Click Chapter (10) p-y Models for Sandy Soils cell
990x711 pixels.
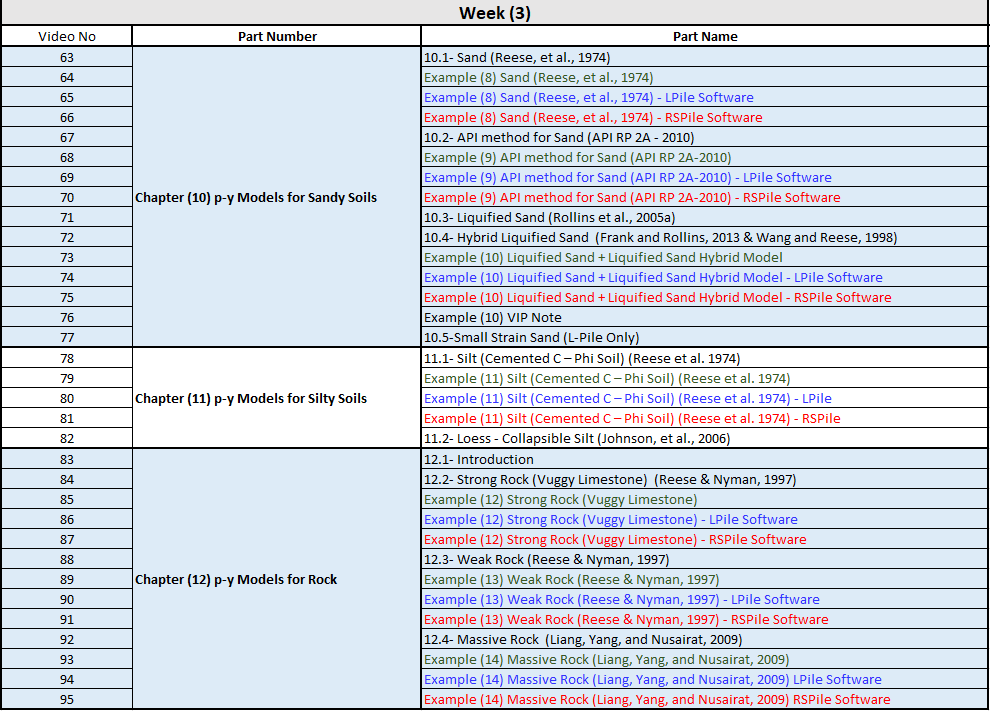256,197
